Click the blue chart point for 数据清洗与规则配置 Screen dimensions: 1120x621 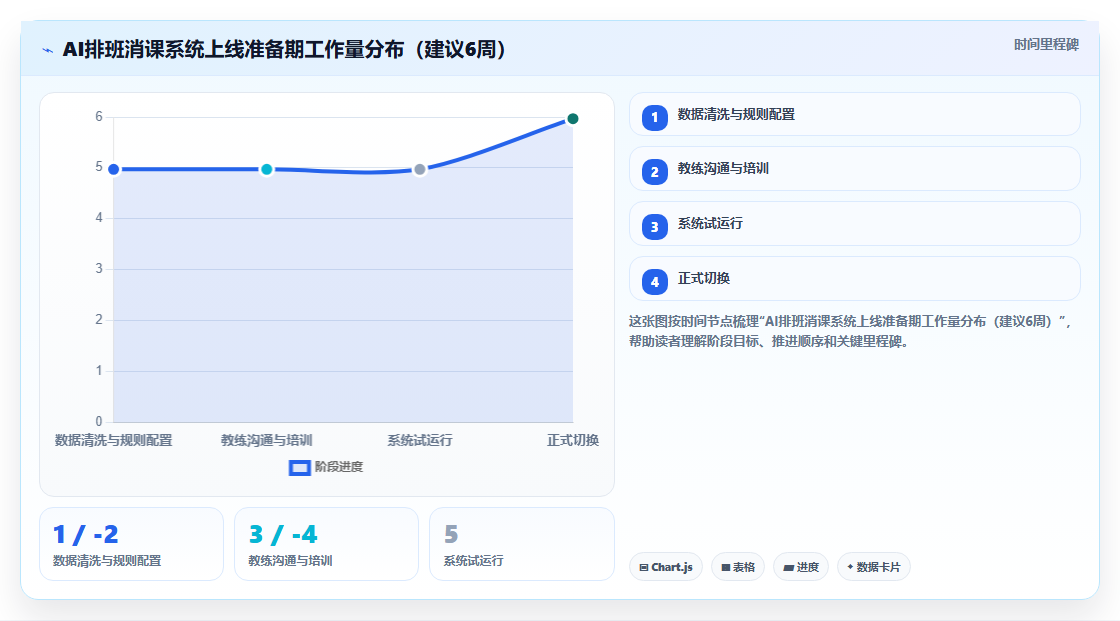click(x=114, y=169)
